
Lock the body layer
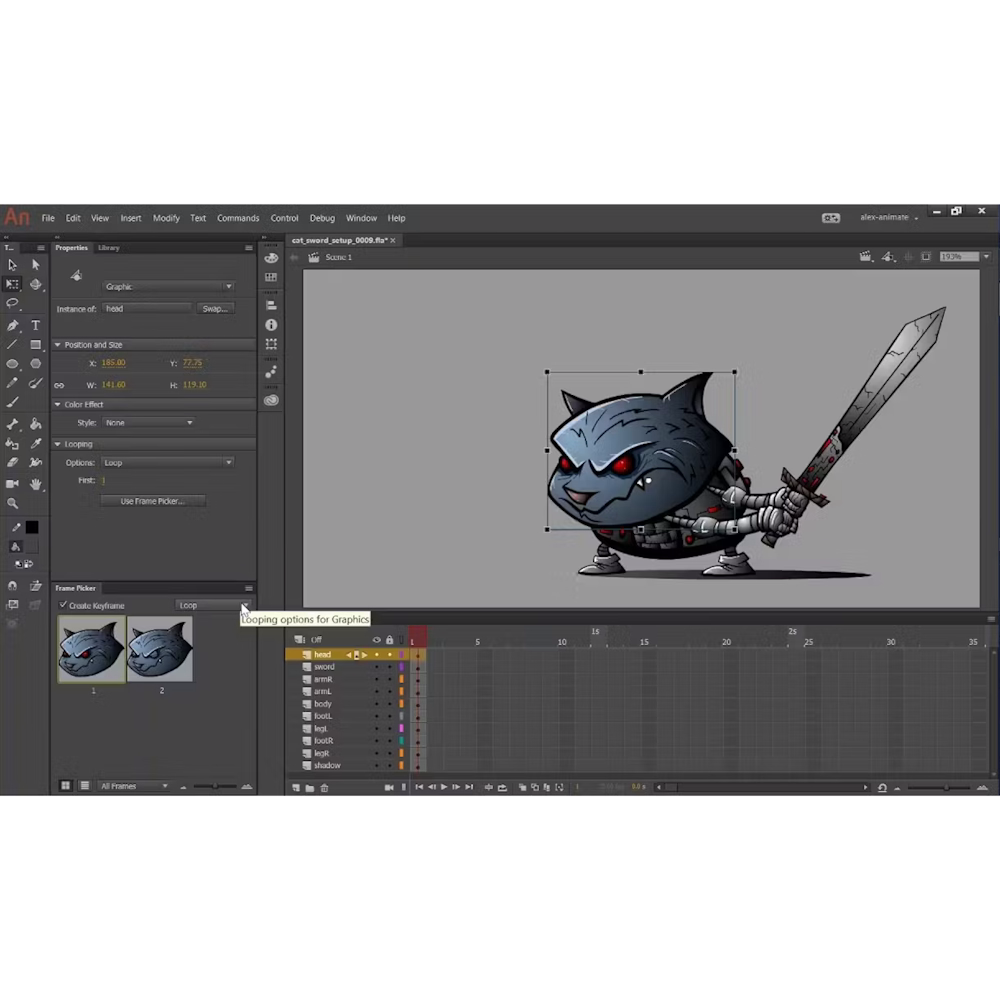tap(389, 703)
